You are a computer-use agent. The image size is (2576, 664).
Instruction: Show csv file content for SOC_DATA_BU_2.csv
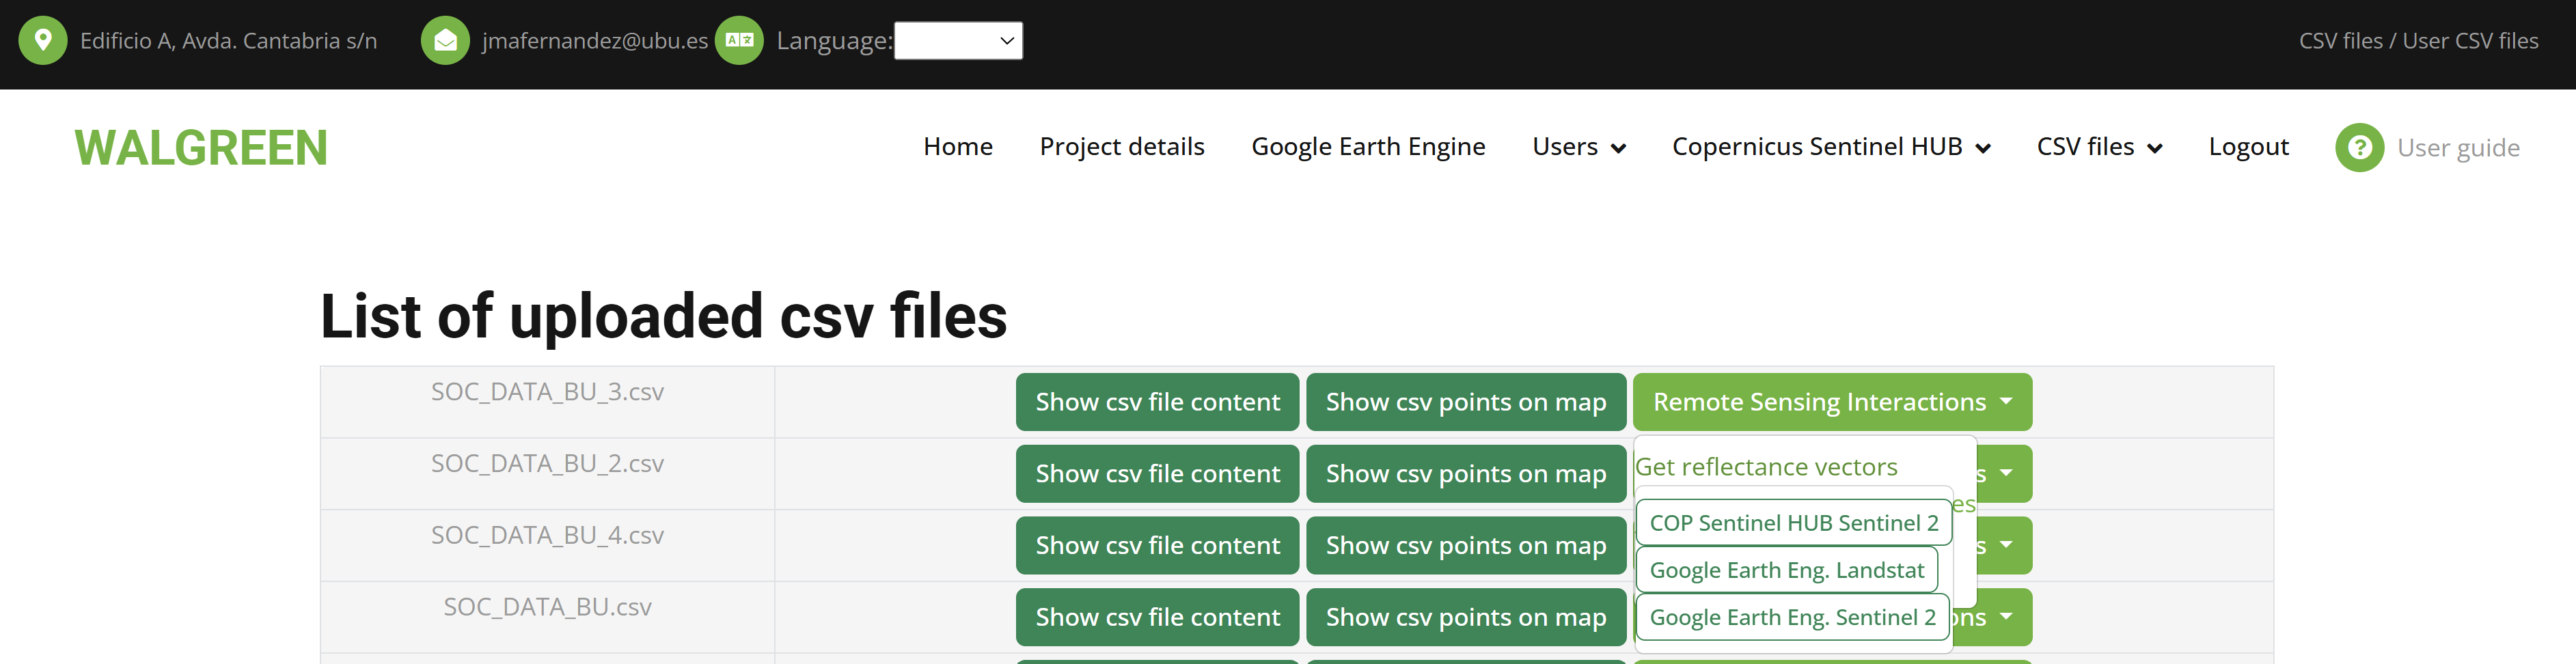click(1157, 474)
